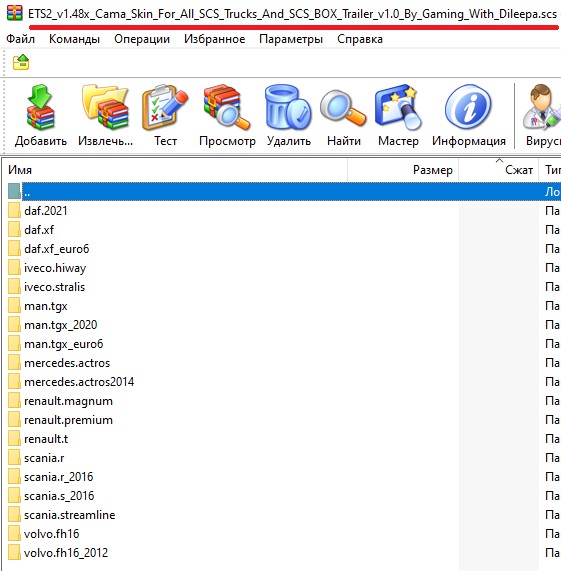Sort by the Размер column header
Image resolution: width=561 pixels, height=571 pixels.
point(403,170)
